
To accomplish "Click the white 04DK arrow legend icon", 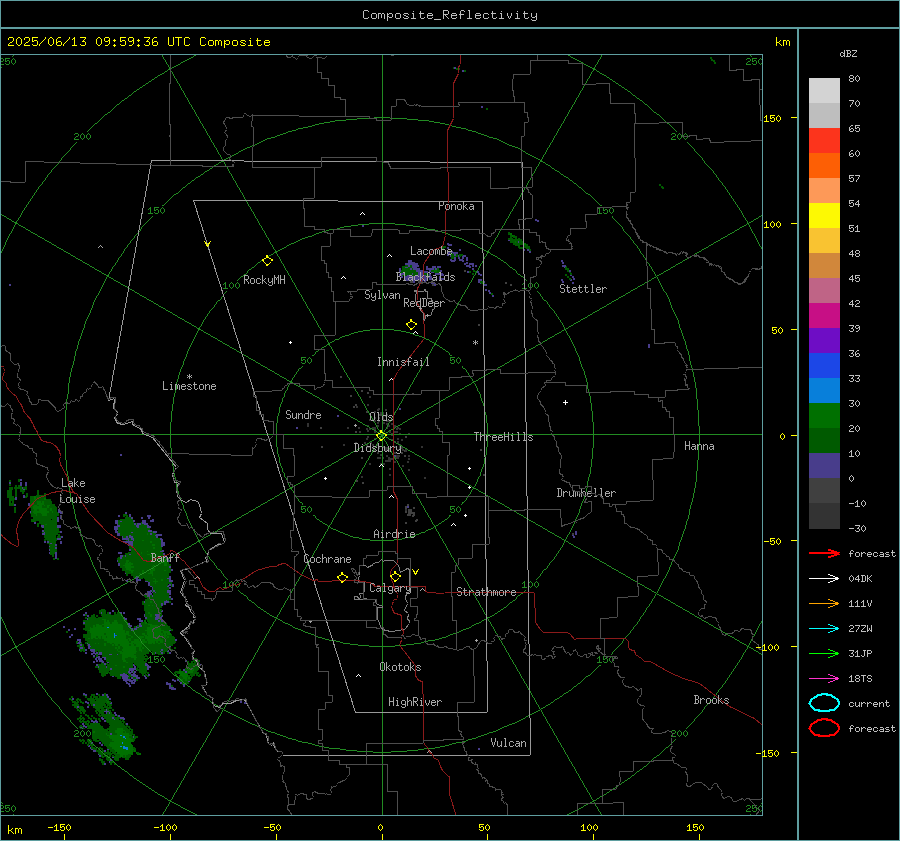I will point(824,578).
